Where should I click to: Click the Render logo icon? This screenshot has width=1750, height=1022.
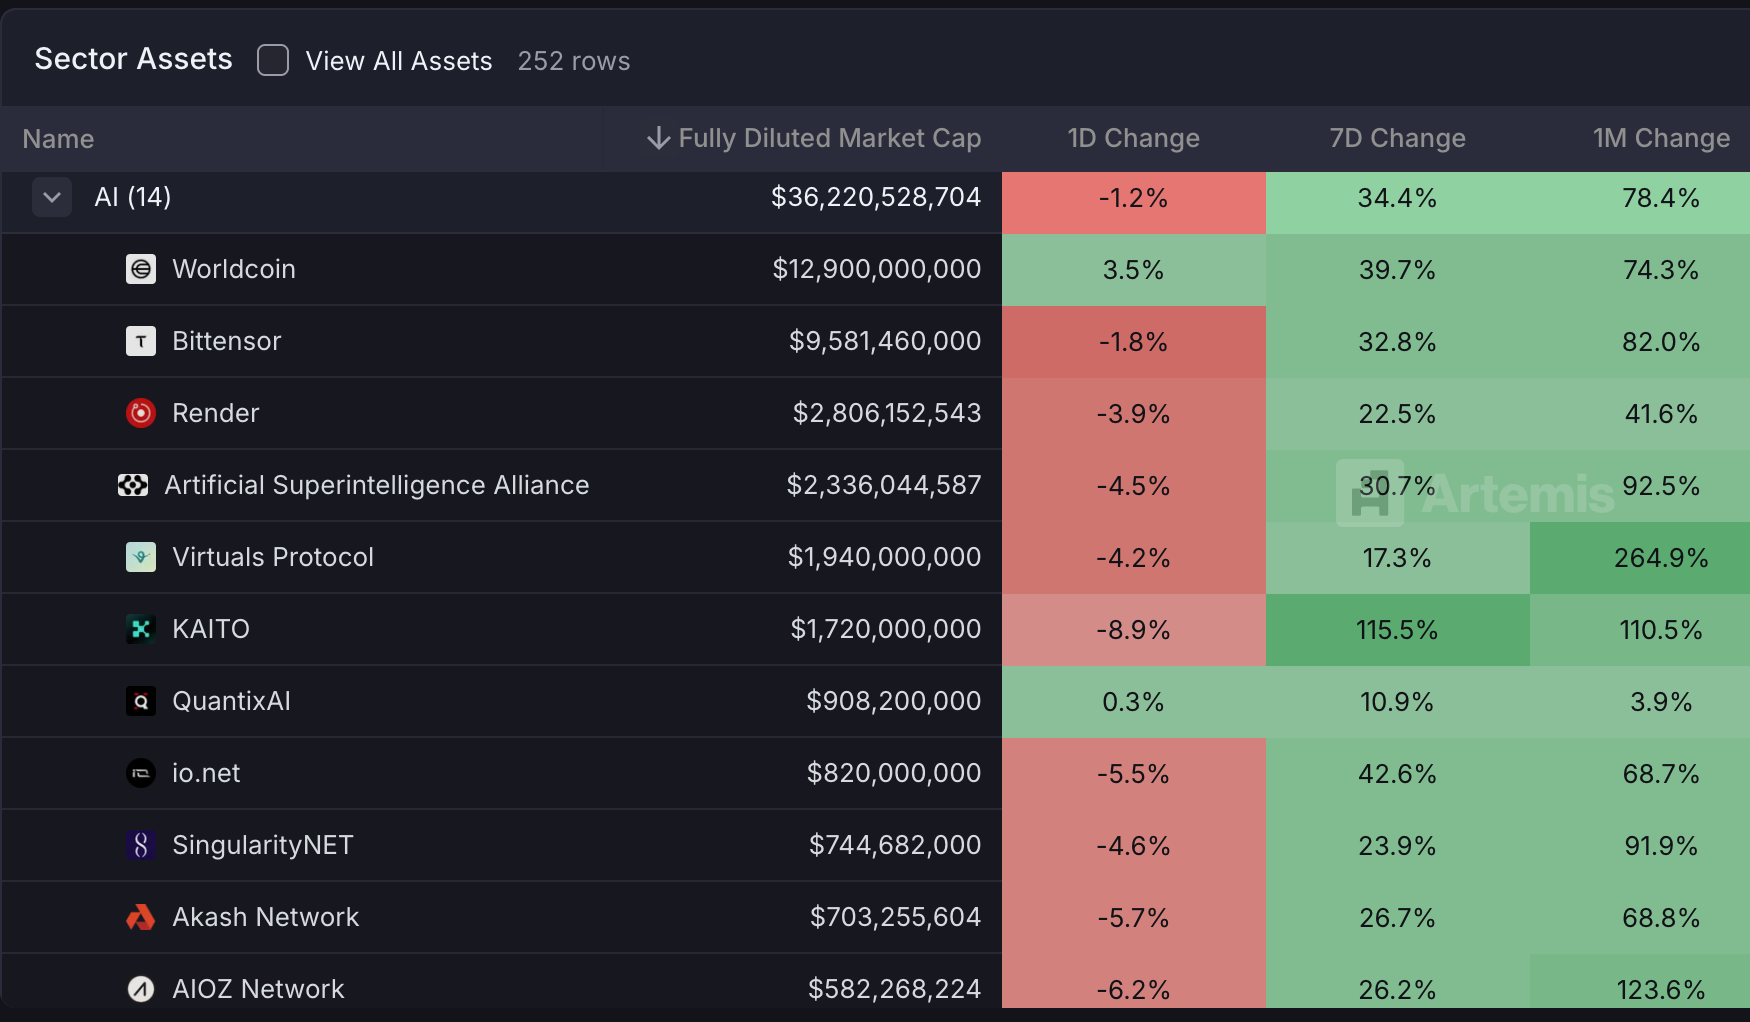point(141,413)
